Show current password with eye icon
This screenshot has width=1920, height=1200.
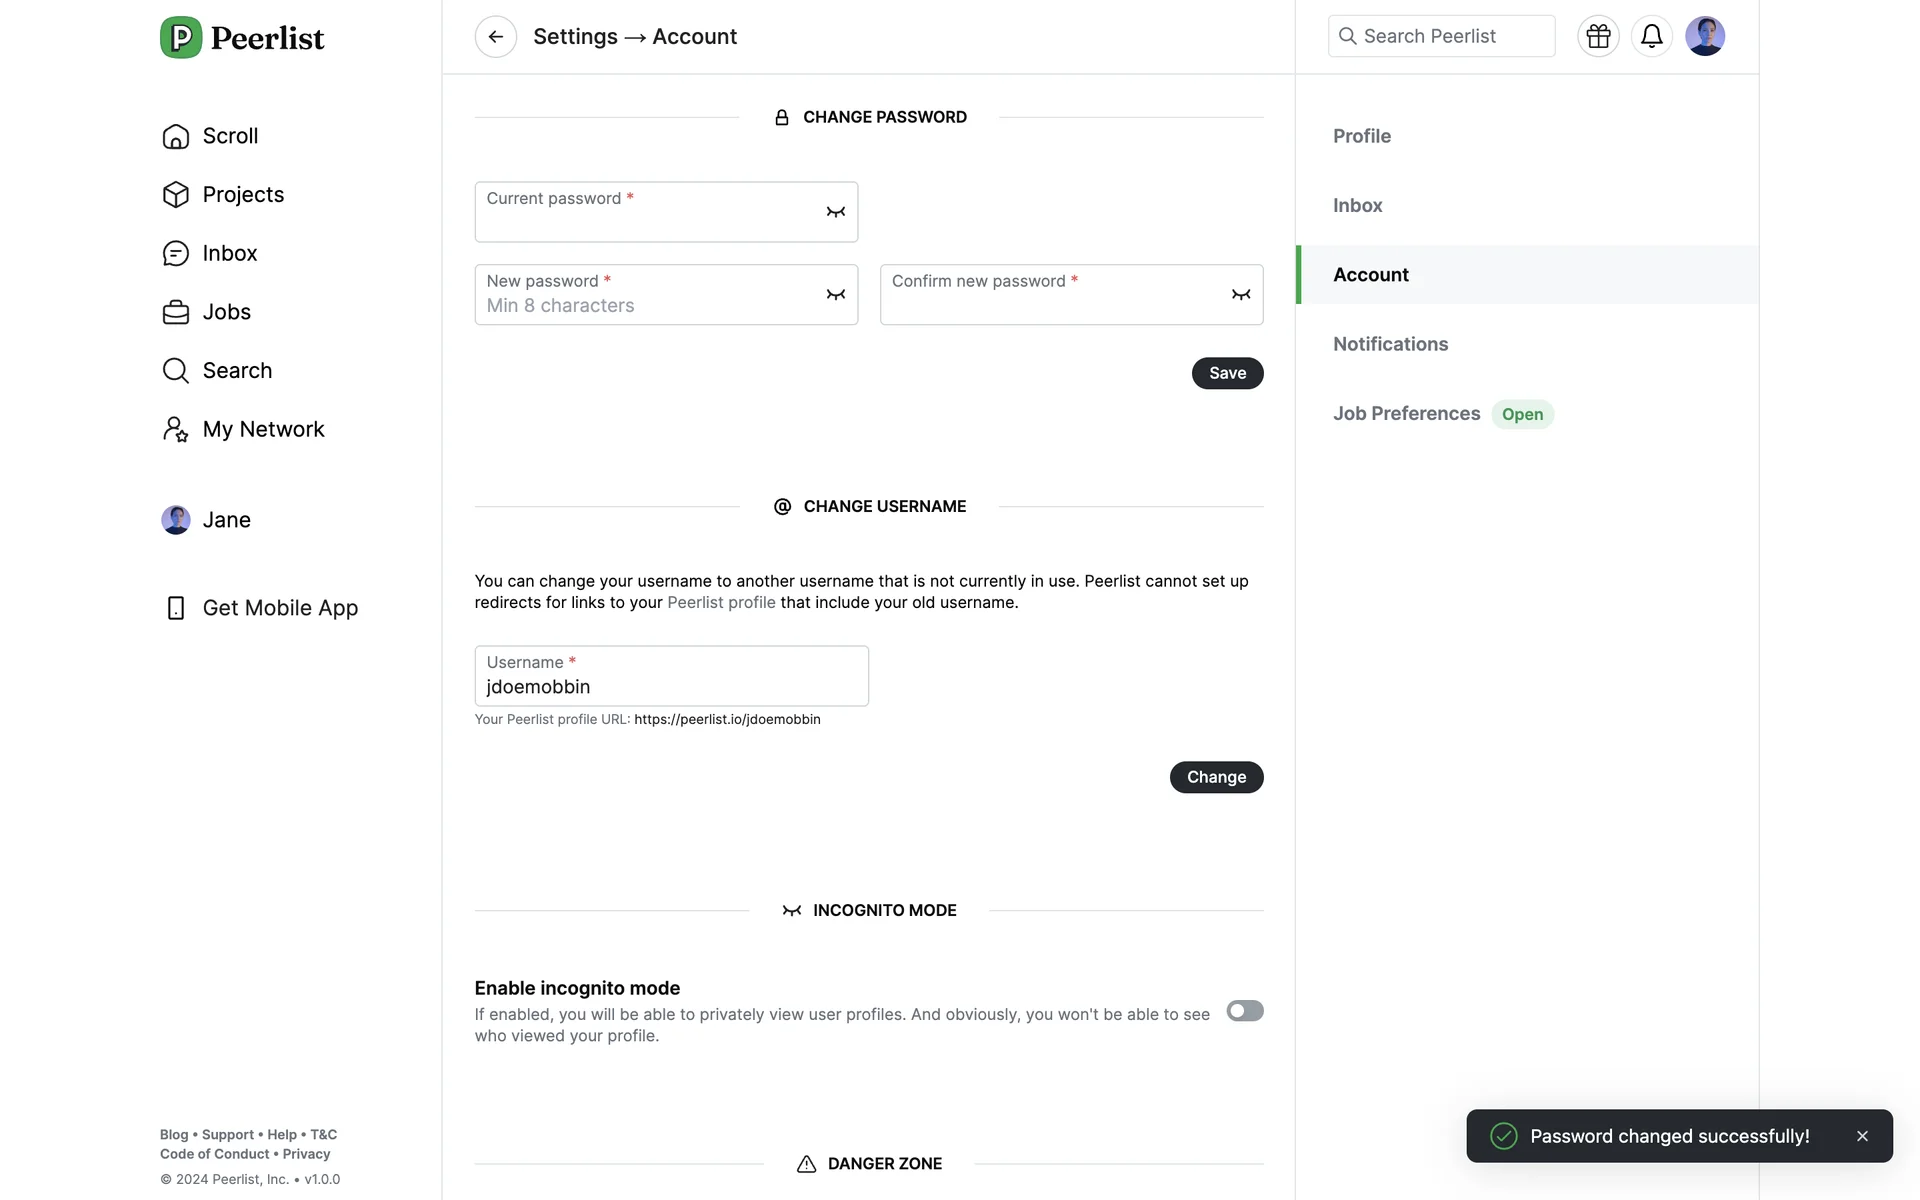click(835, 212)
